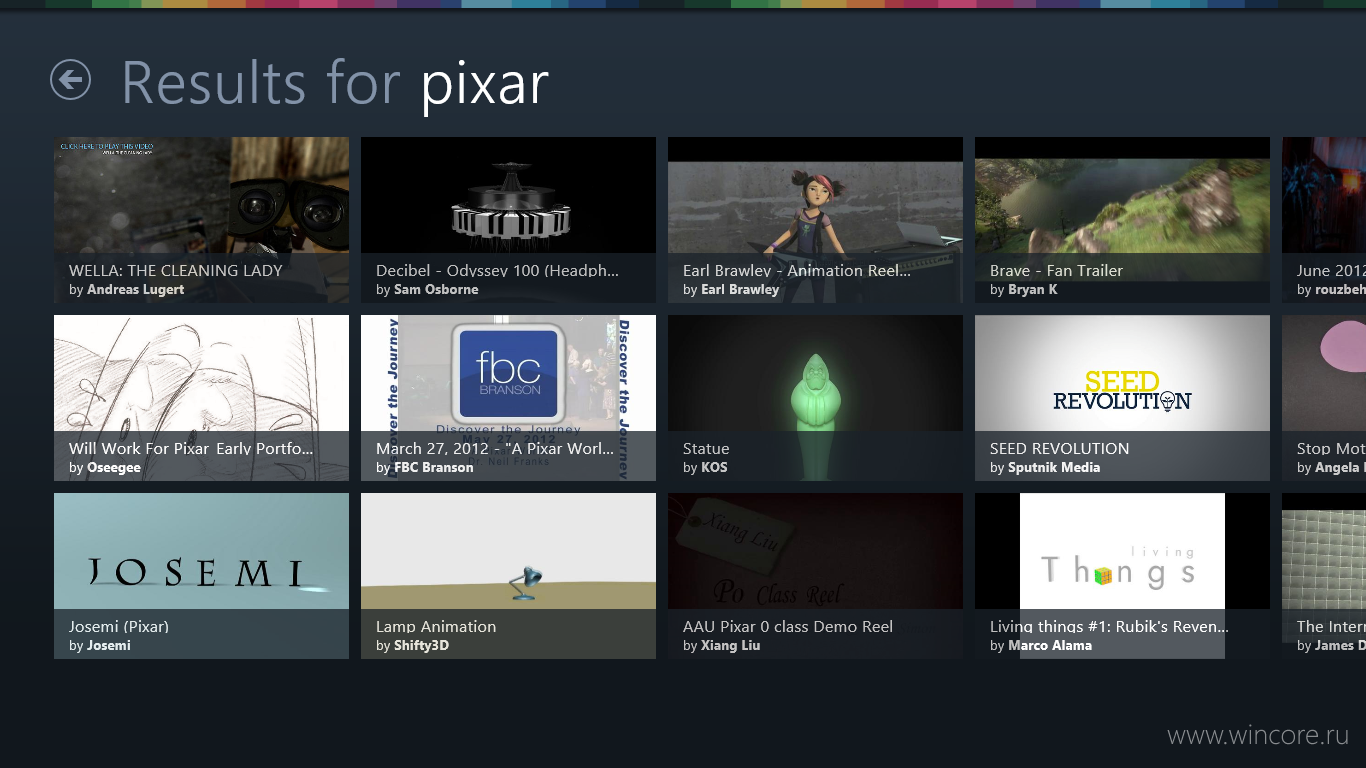Click author name Sam Osborne
This screenshot has height=768, width=1366.
[x=436, y=290]
